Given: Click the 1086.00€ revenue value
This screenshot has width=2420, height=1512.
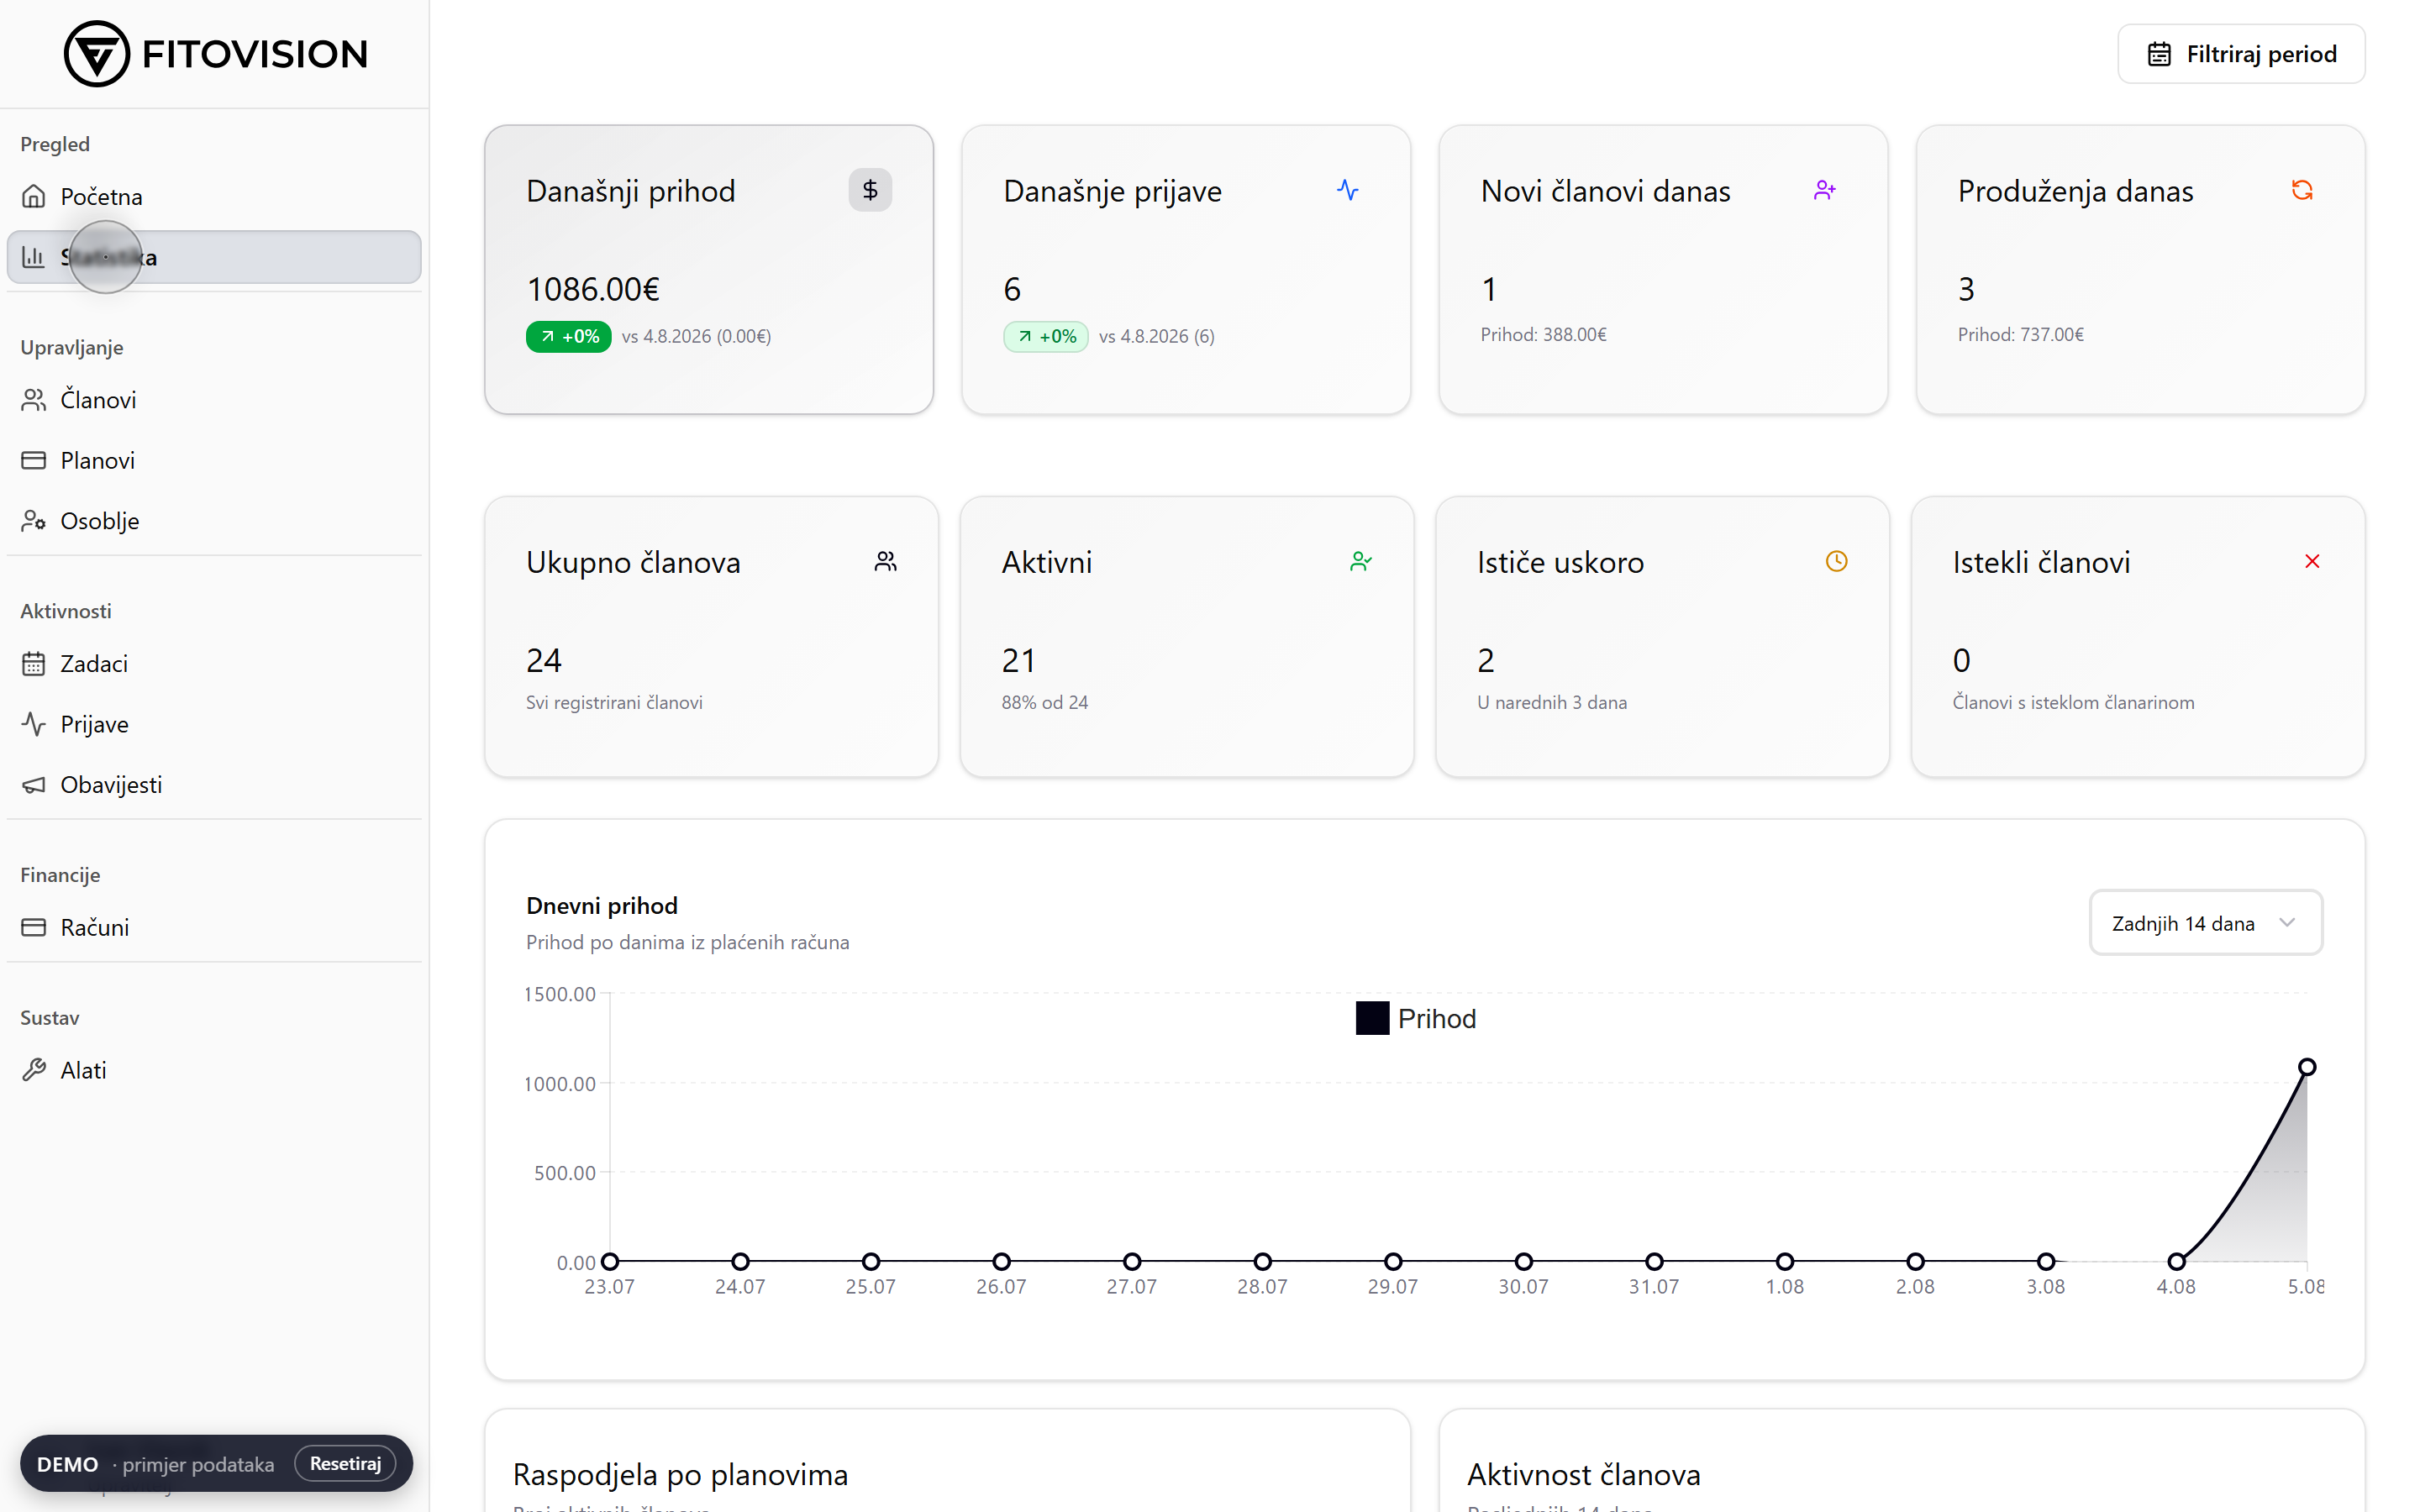Looking at the screenshot, I should [x=593, y=289].
